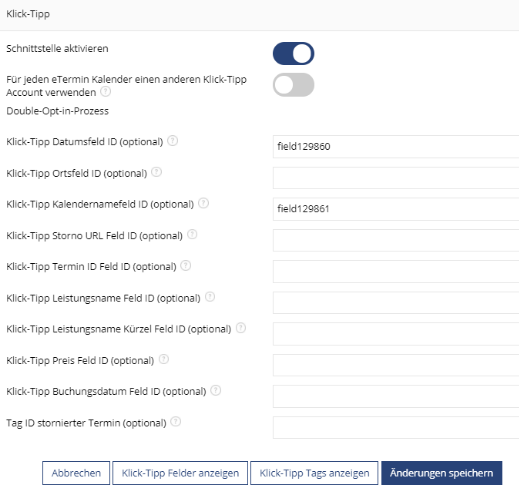Enable separate Klick-Tipp account per calendar toggle
Image resolution: width=519 pixels, height=495 pixels.
coord(293,85)
